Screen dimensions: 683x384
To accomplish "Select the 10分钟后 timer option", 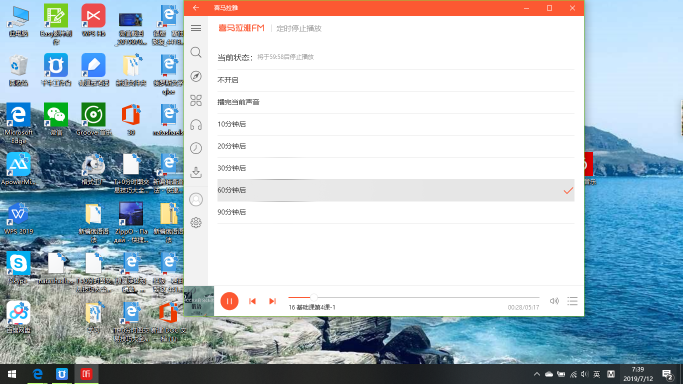I will tap(396, 124).
